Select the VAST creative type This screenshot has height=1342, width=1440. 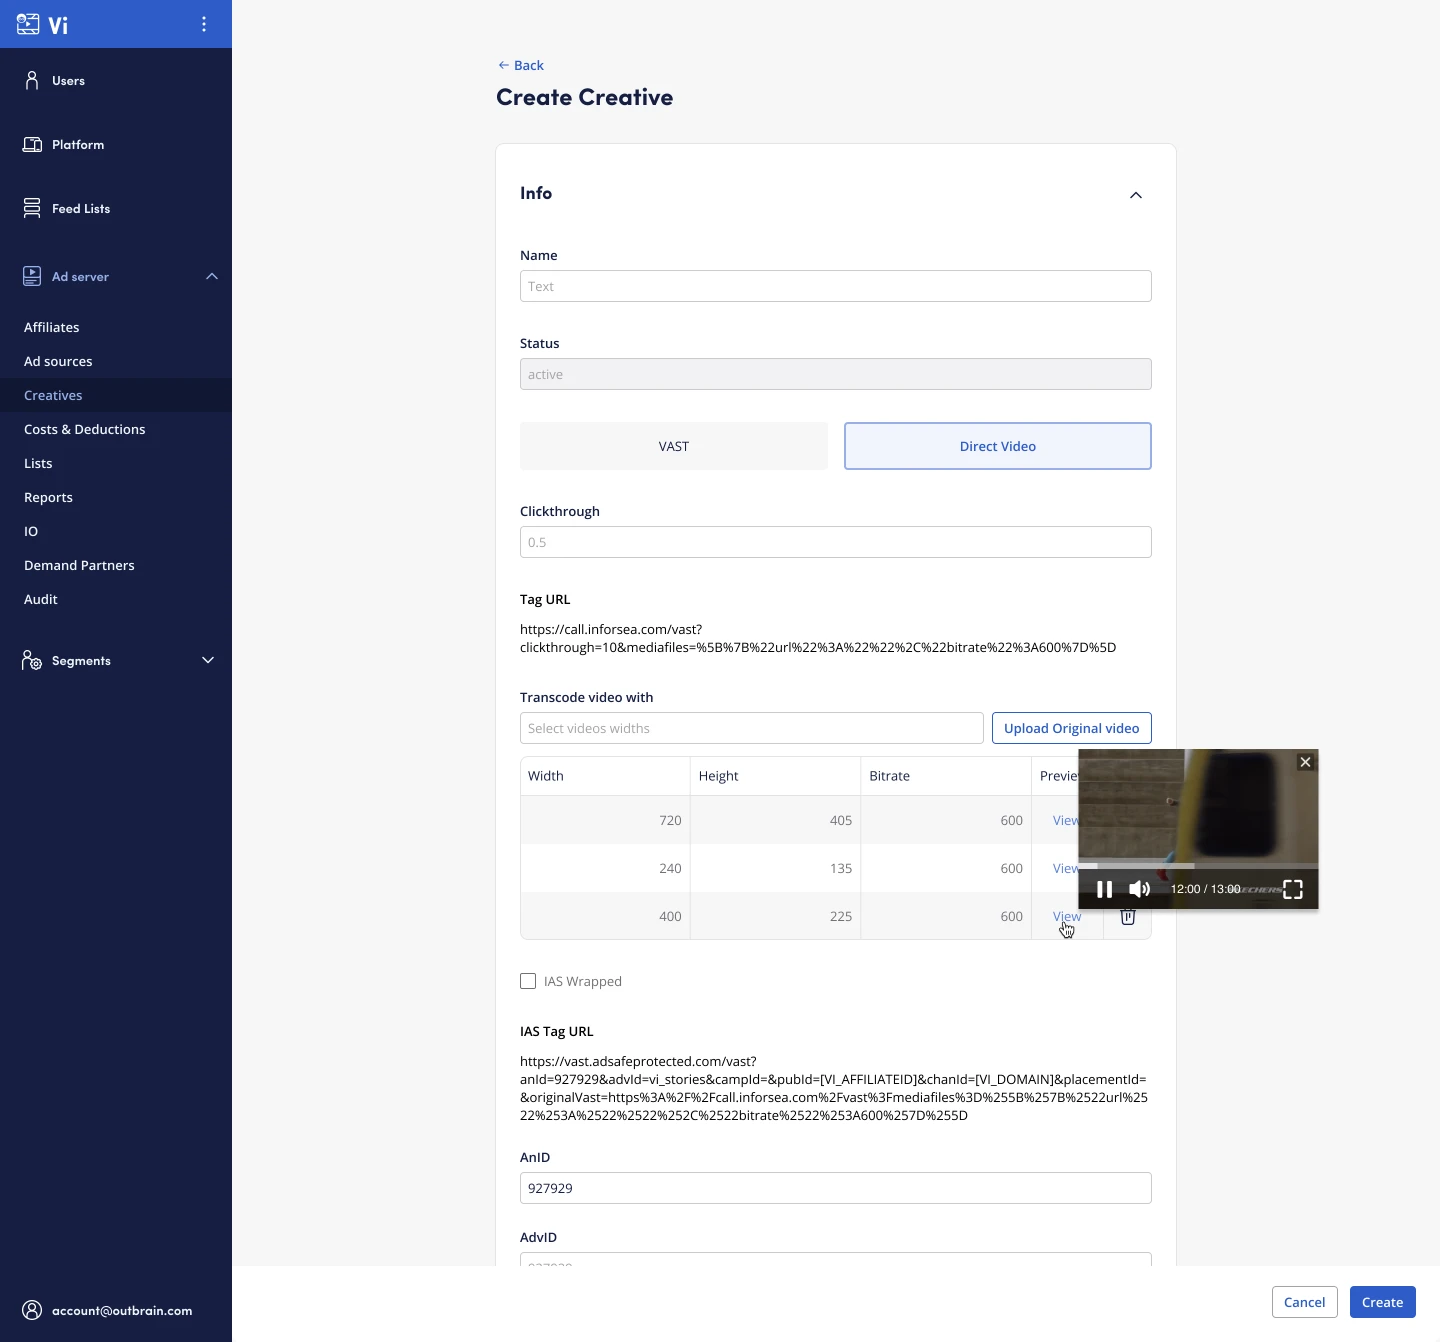point(674,446)
